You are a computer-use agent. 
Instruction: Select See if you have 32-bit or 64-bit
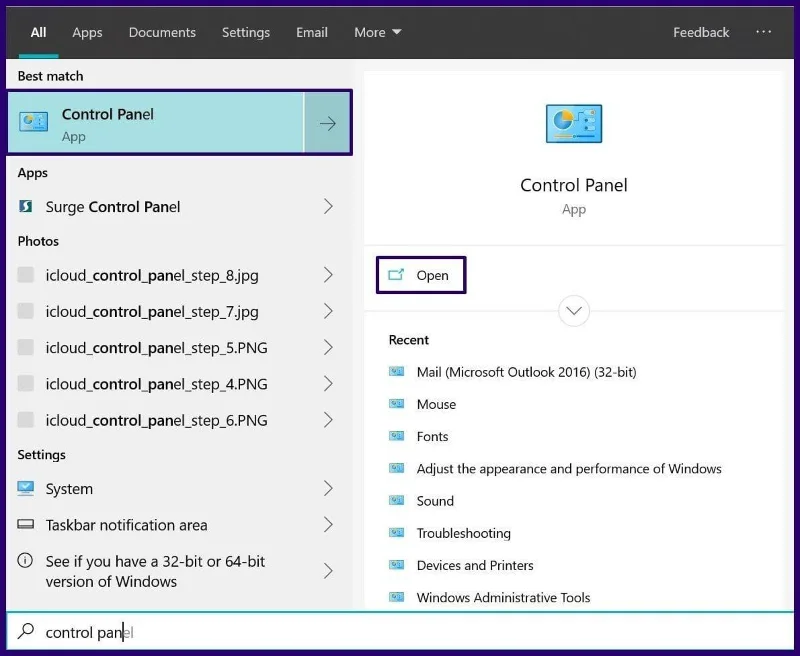click(155, 571)
